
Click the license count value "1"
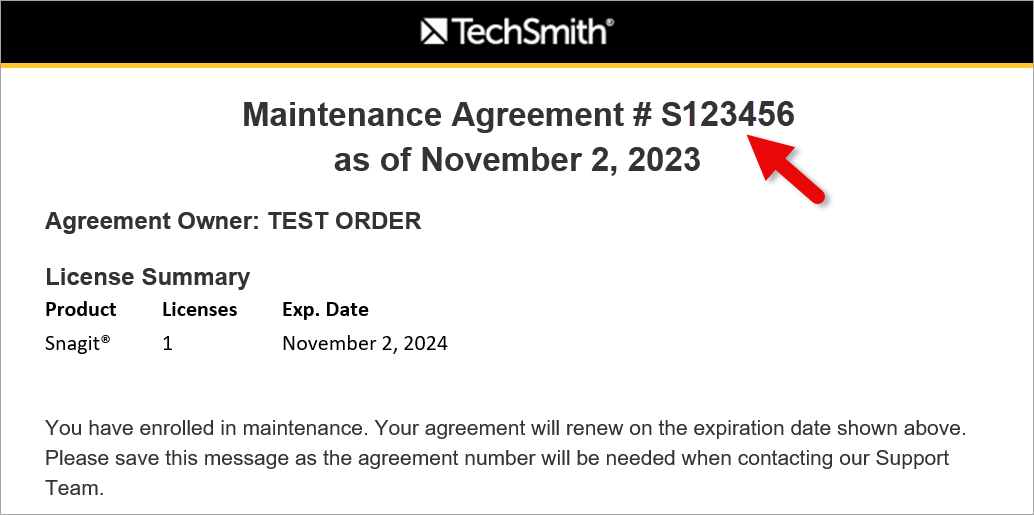click(167, 343)
